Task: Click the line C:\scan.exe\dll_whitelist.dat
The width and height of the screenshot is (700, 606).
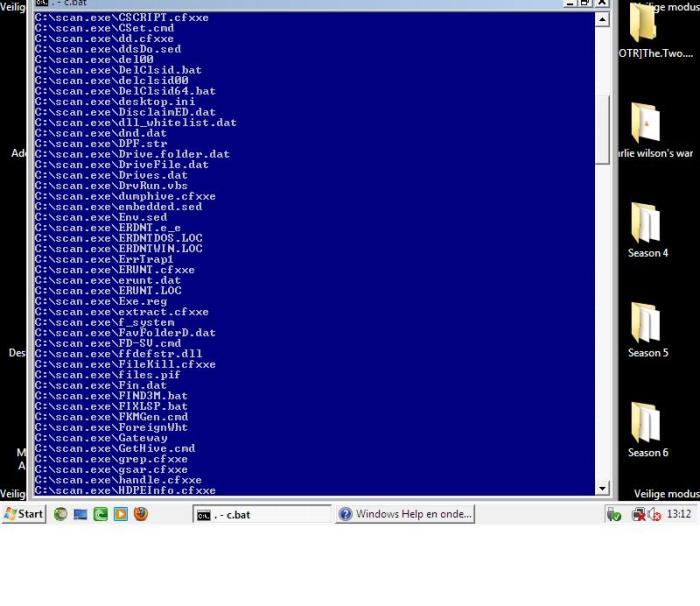Action: point(136,123)
